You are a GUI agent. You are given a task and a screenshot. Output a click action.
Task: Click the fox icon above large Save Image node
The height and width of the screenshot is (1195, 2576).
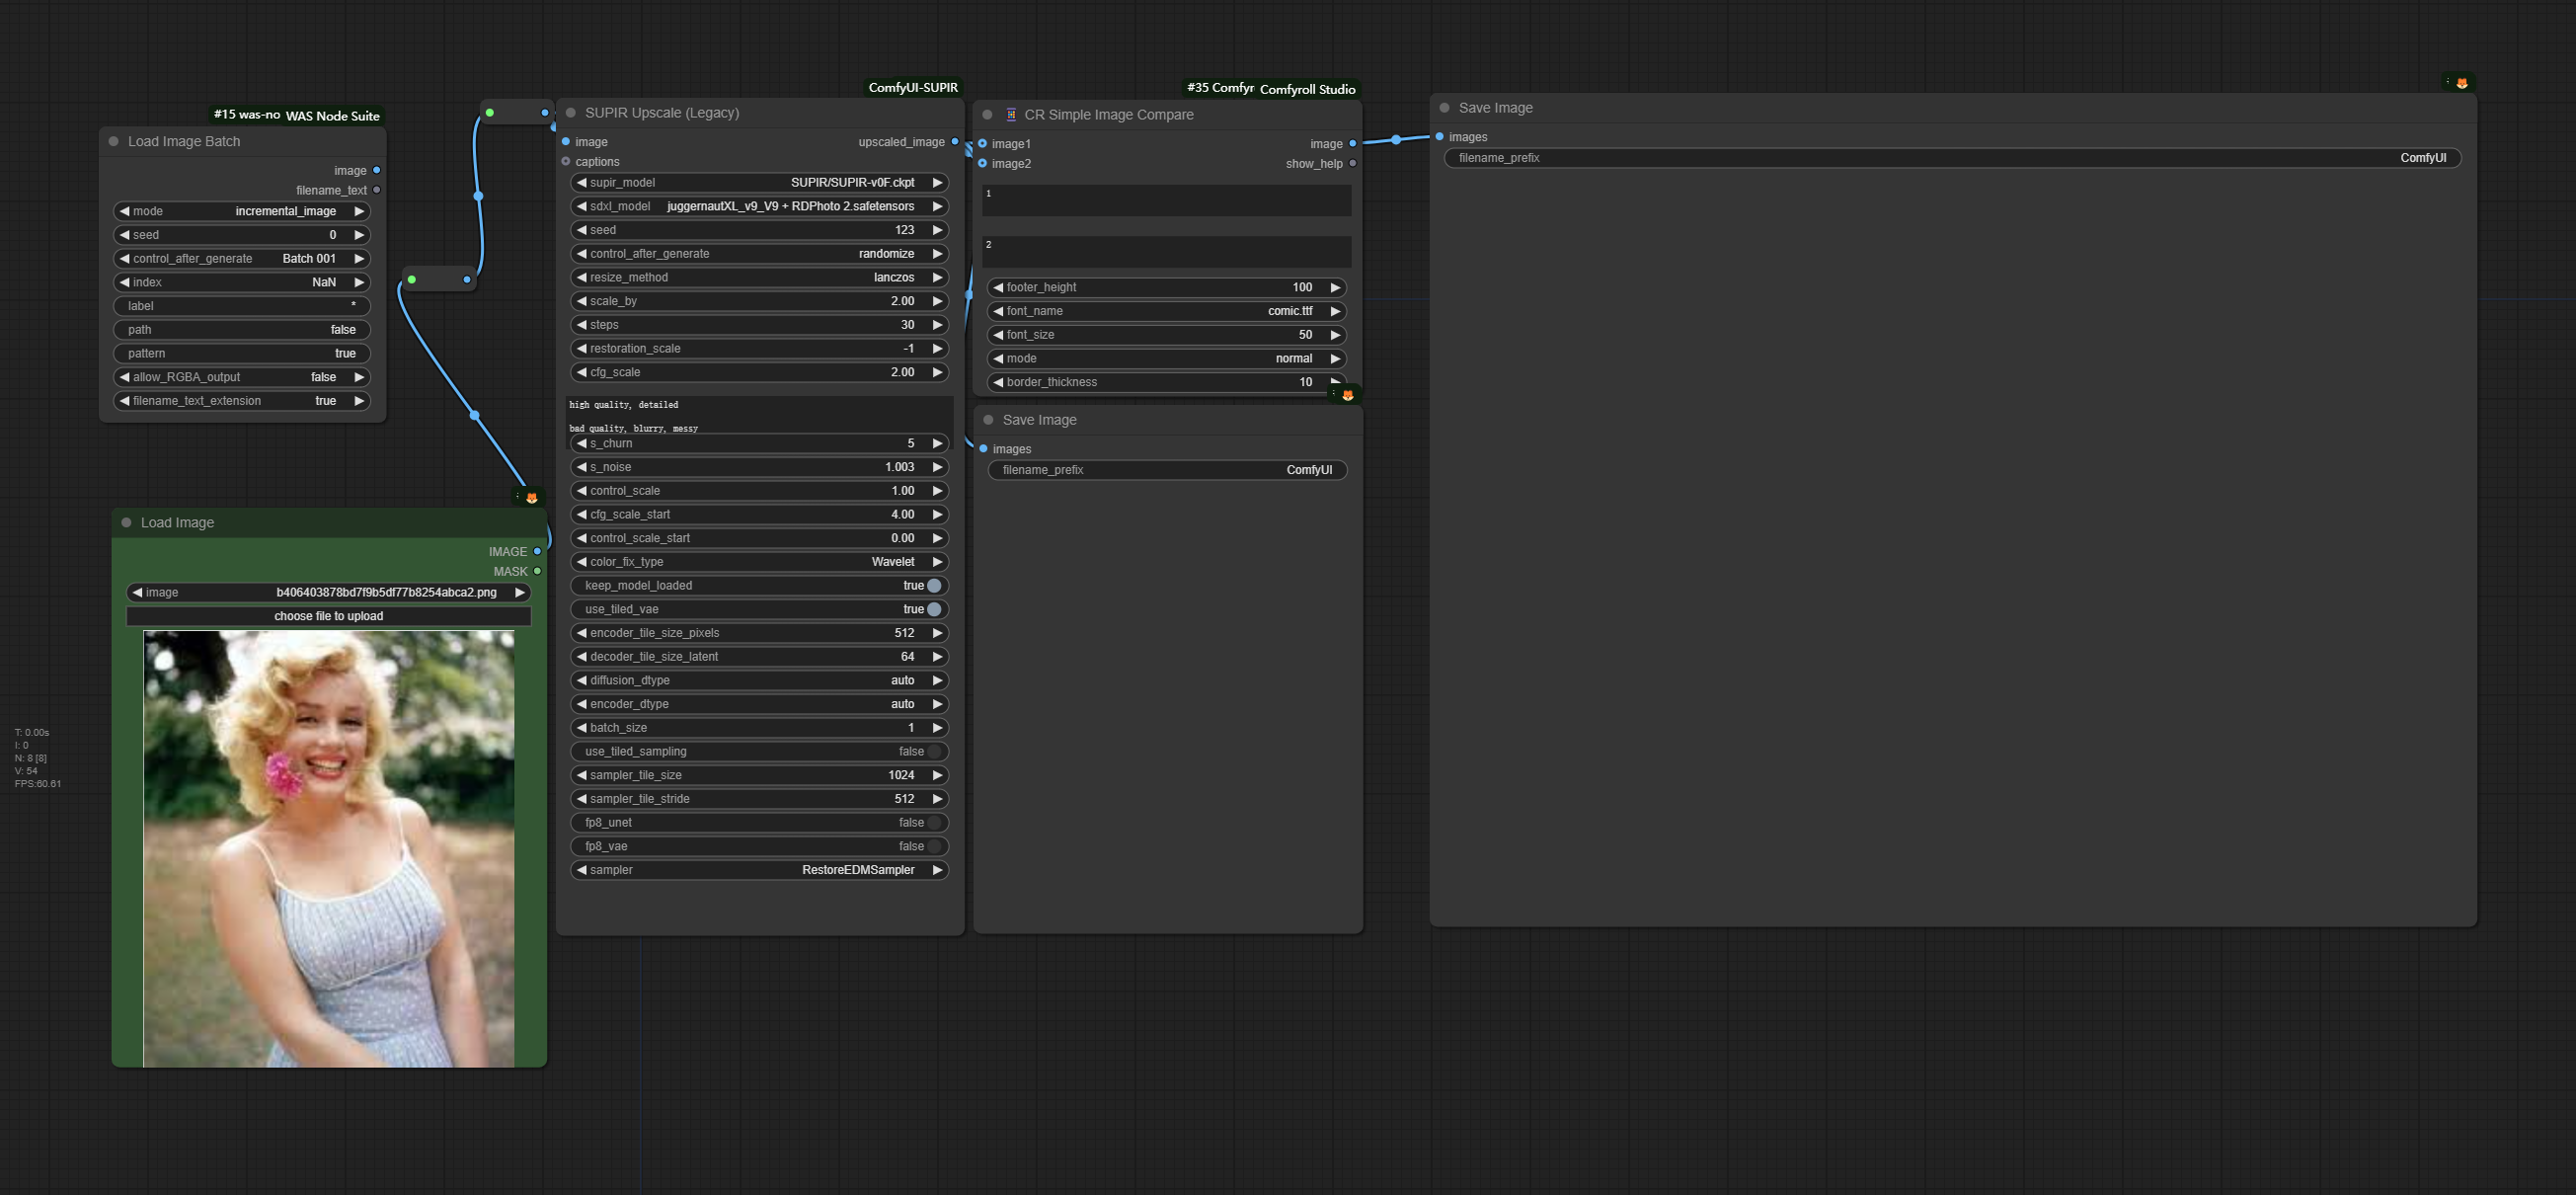coord(2461,83)
